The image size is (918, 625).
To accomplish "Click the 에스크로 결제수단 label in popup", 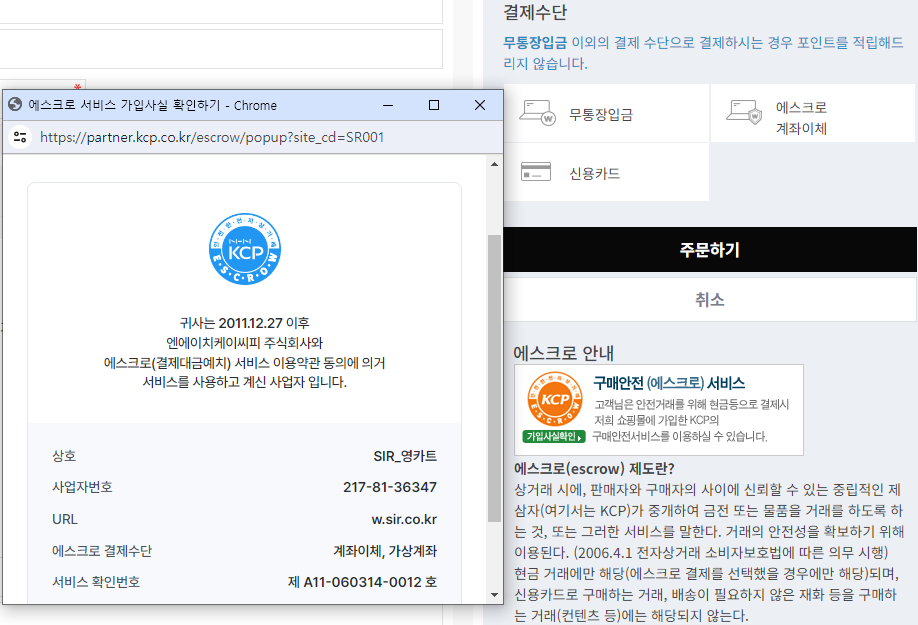I will 102,551.
